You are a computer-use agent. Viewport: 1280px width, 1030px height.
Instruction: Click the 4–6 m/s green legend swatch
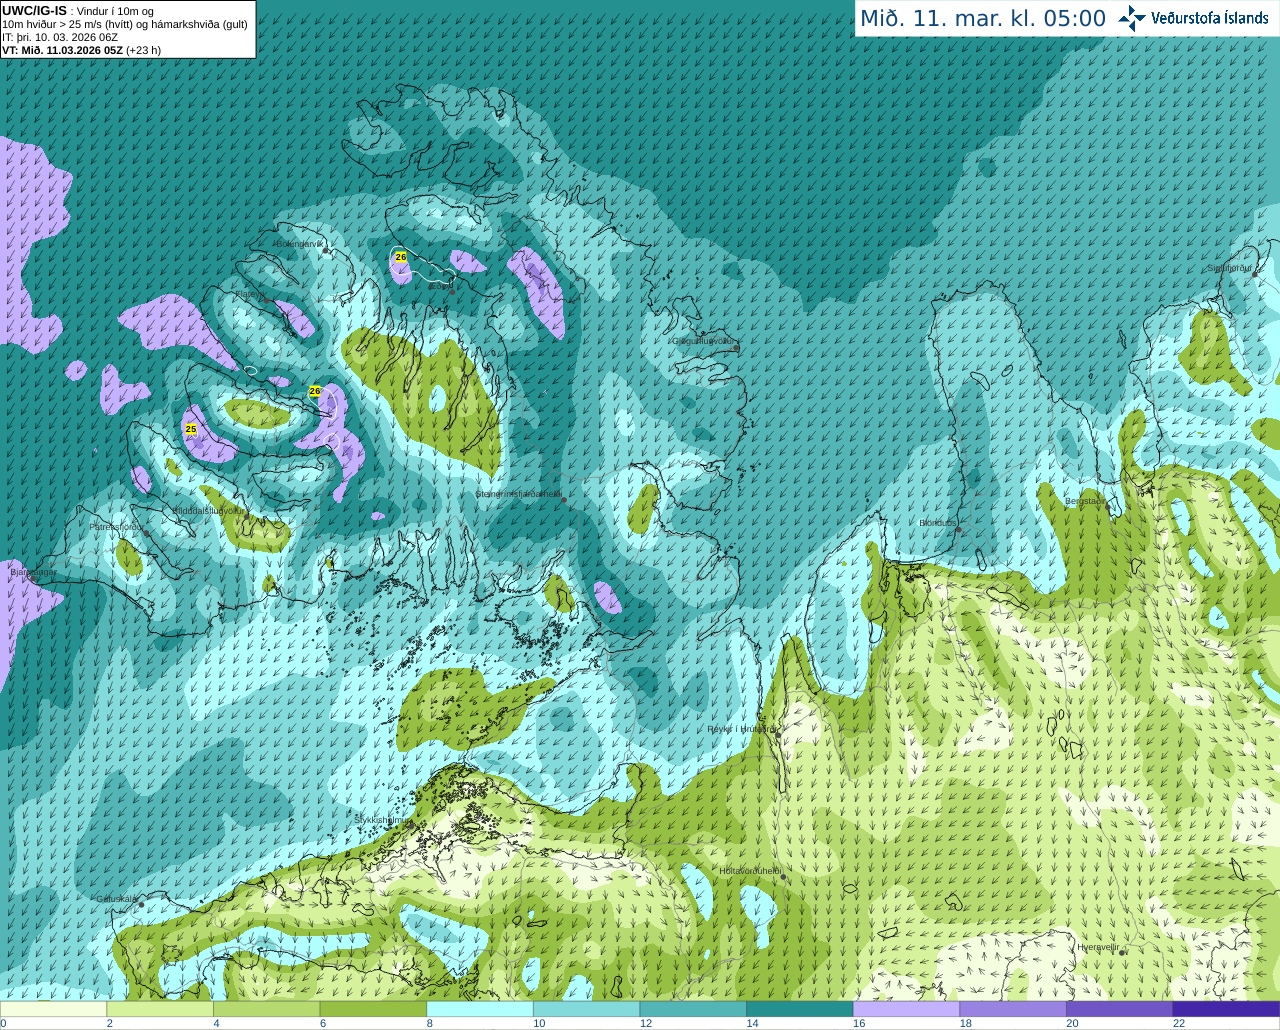pyautogui.click(x=266, y=1009)
